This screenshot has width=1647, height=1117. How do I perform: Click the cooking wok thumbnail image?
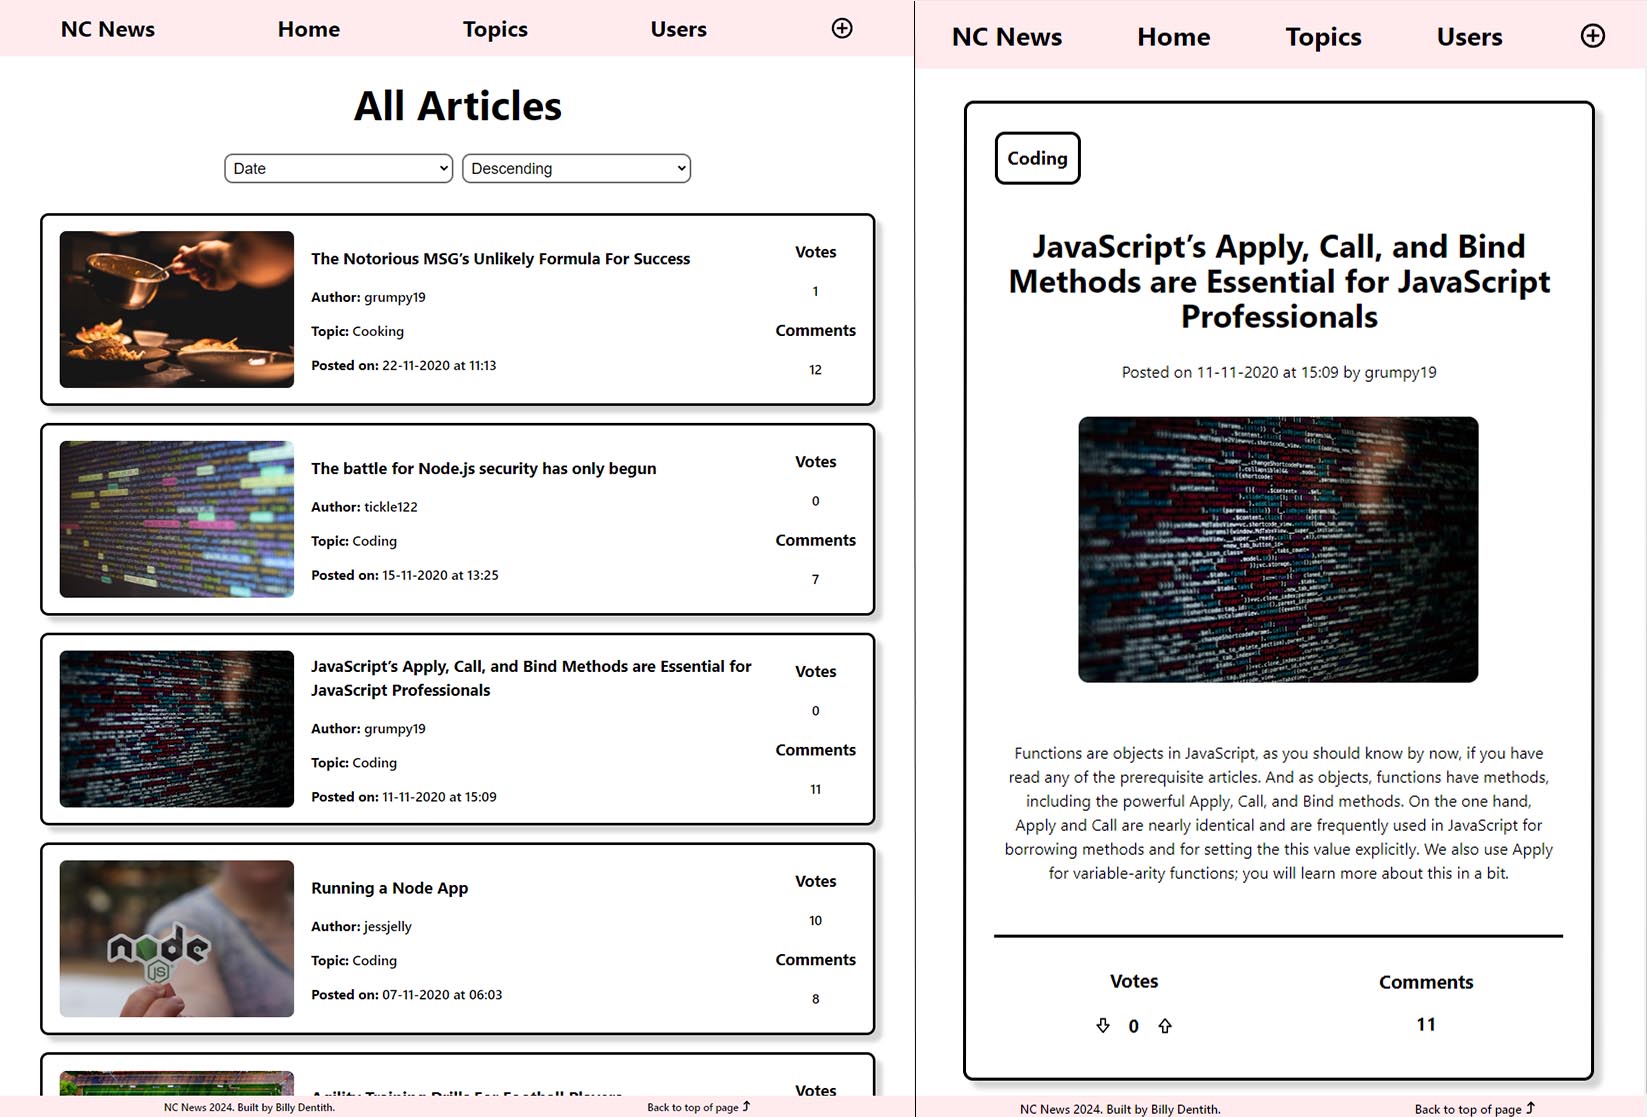point(177,309)
